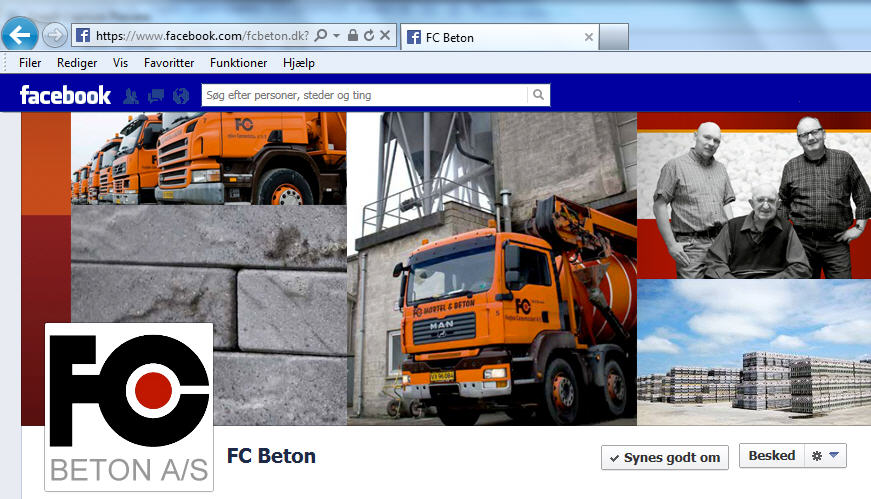Image resolution: width=871 pixels, height=499 pixels.
Task: Click the FC Beton page title
Action: pyautogui.click(x=271, y=456)
